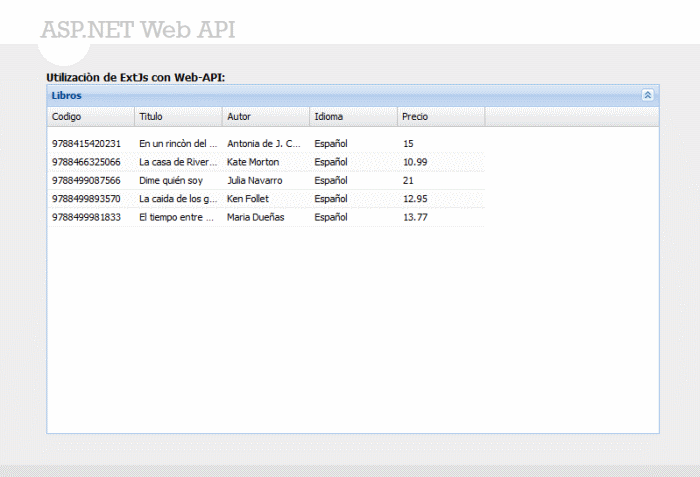The width and height of the screenshot is (700, 477).
Task: Click the price cell 12.95
Action: (x=415, y=199)
